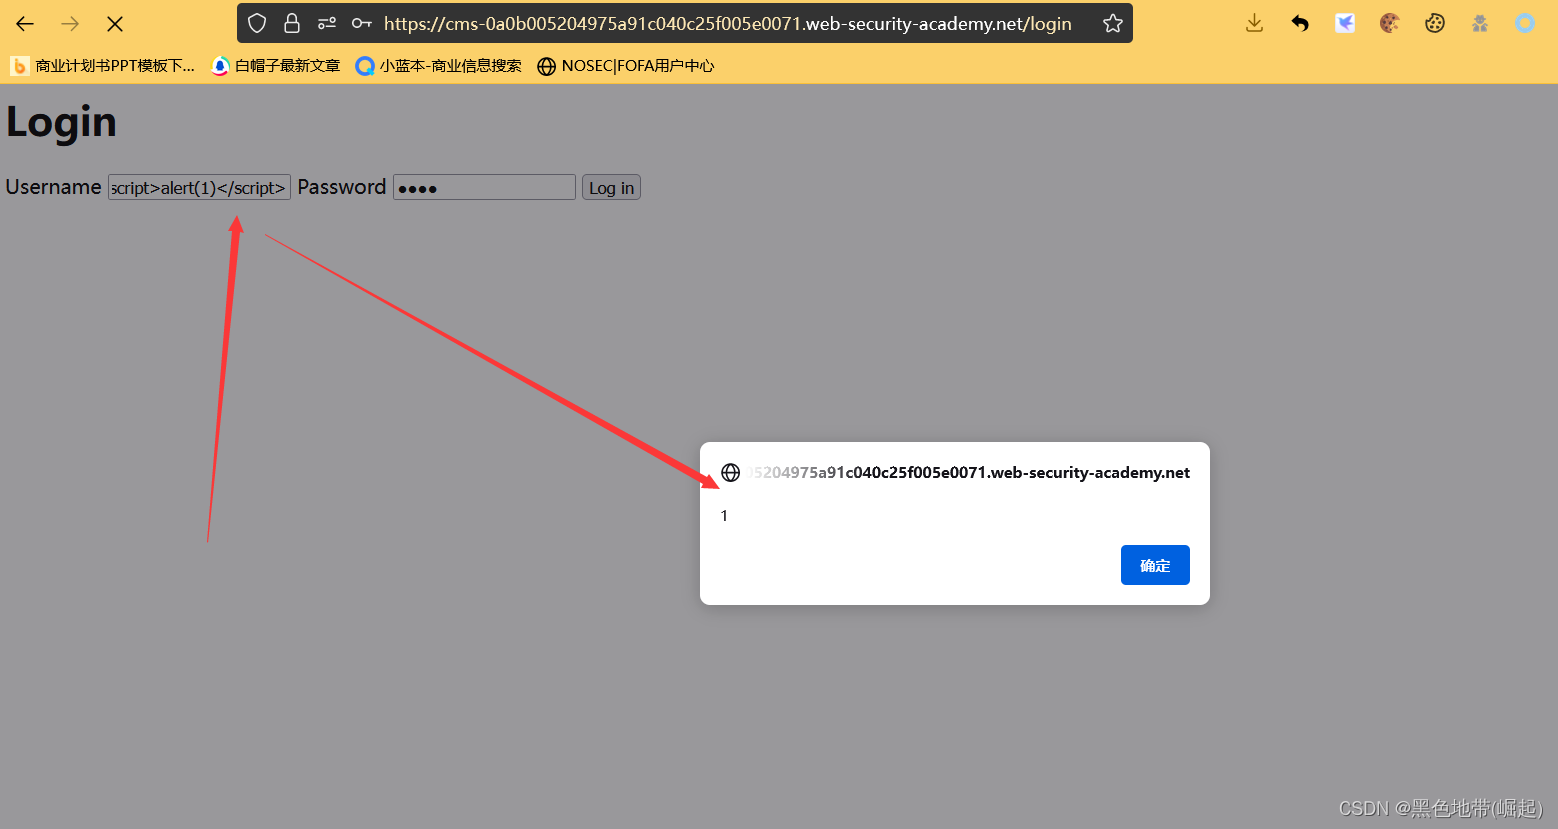Screen dimensions: 1558x829
Task: Focus the Username input field
Action: tap(199, 187)
